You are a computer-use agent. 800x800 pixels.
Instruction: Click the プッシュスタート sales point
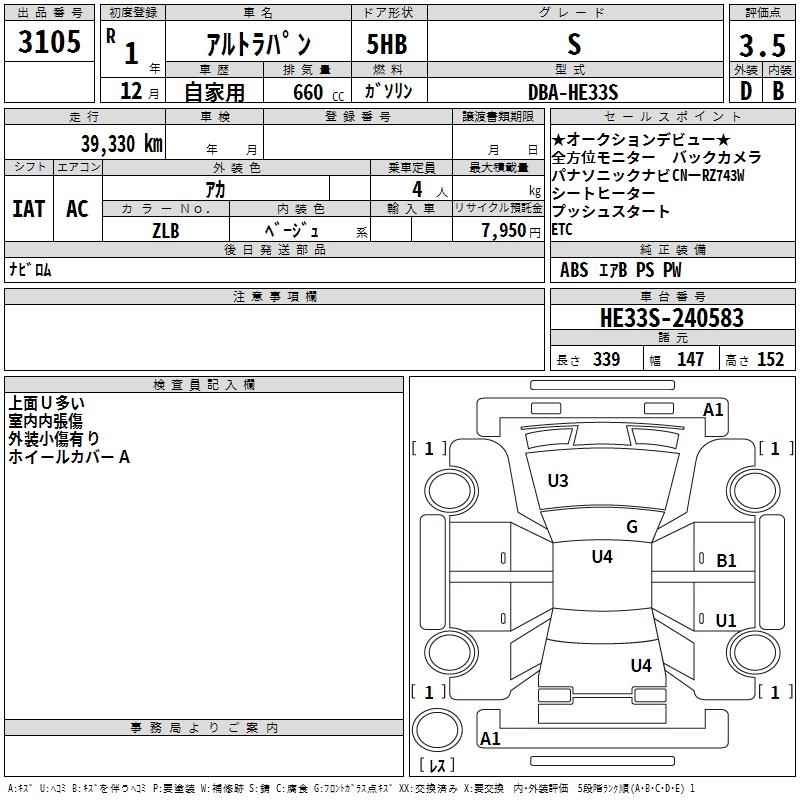point(610,211)
